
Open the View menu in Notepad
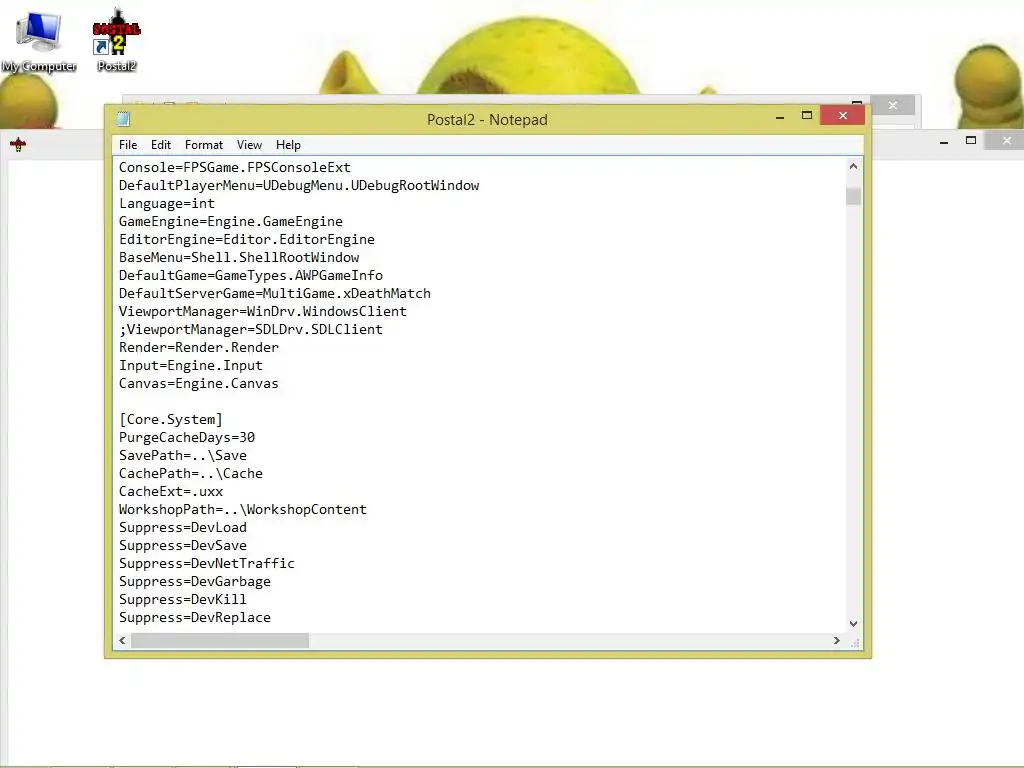pos(249,145)
